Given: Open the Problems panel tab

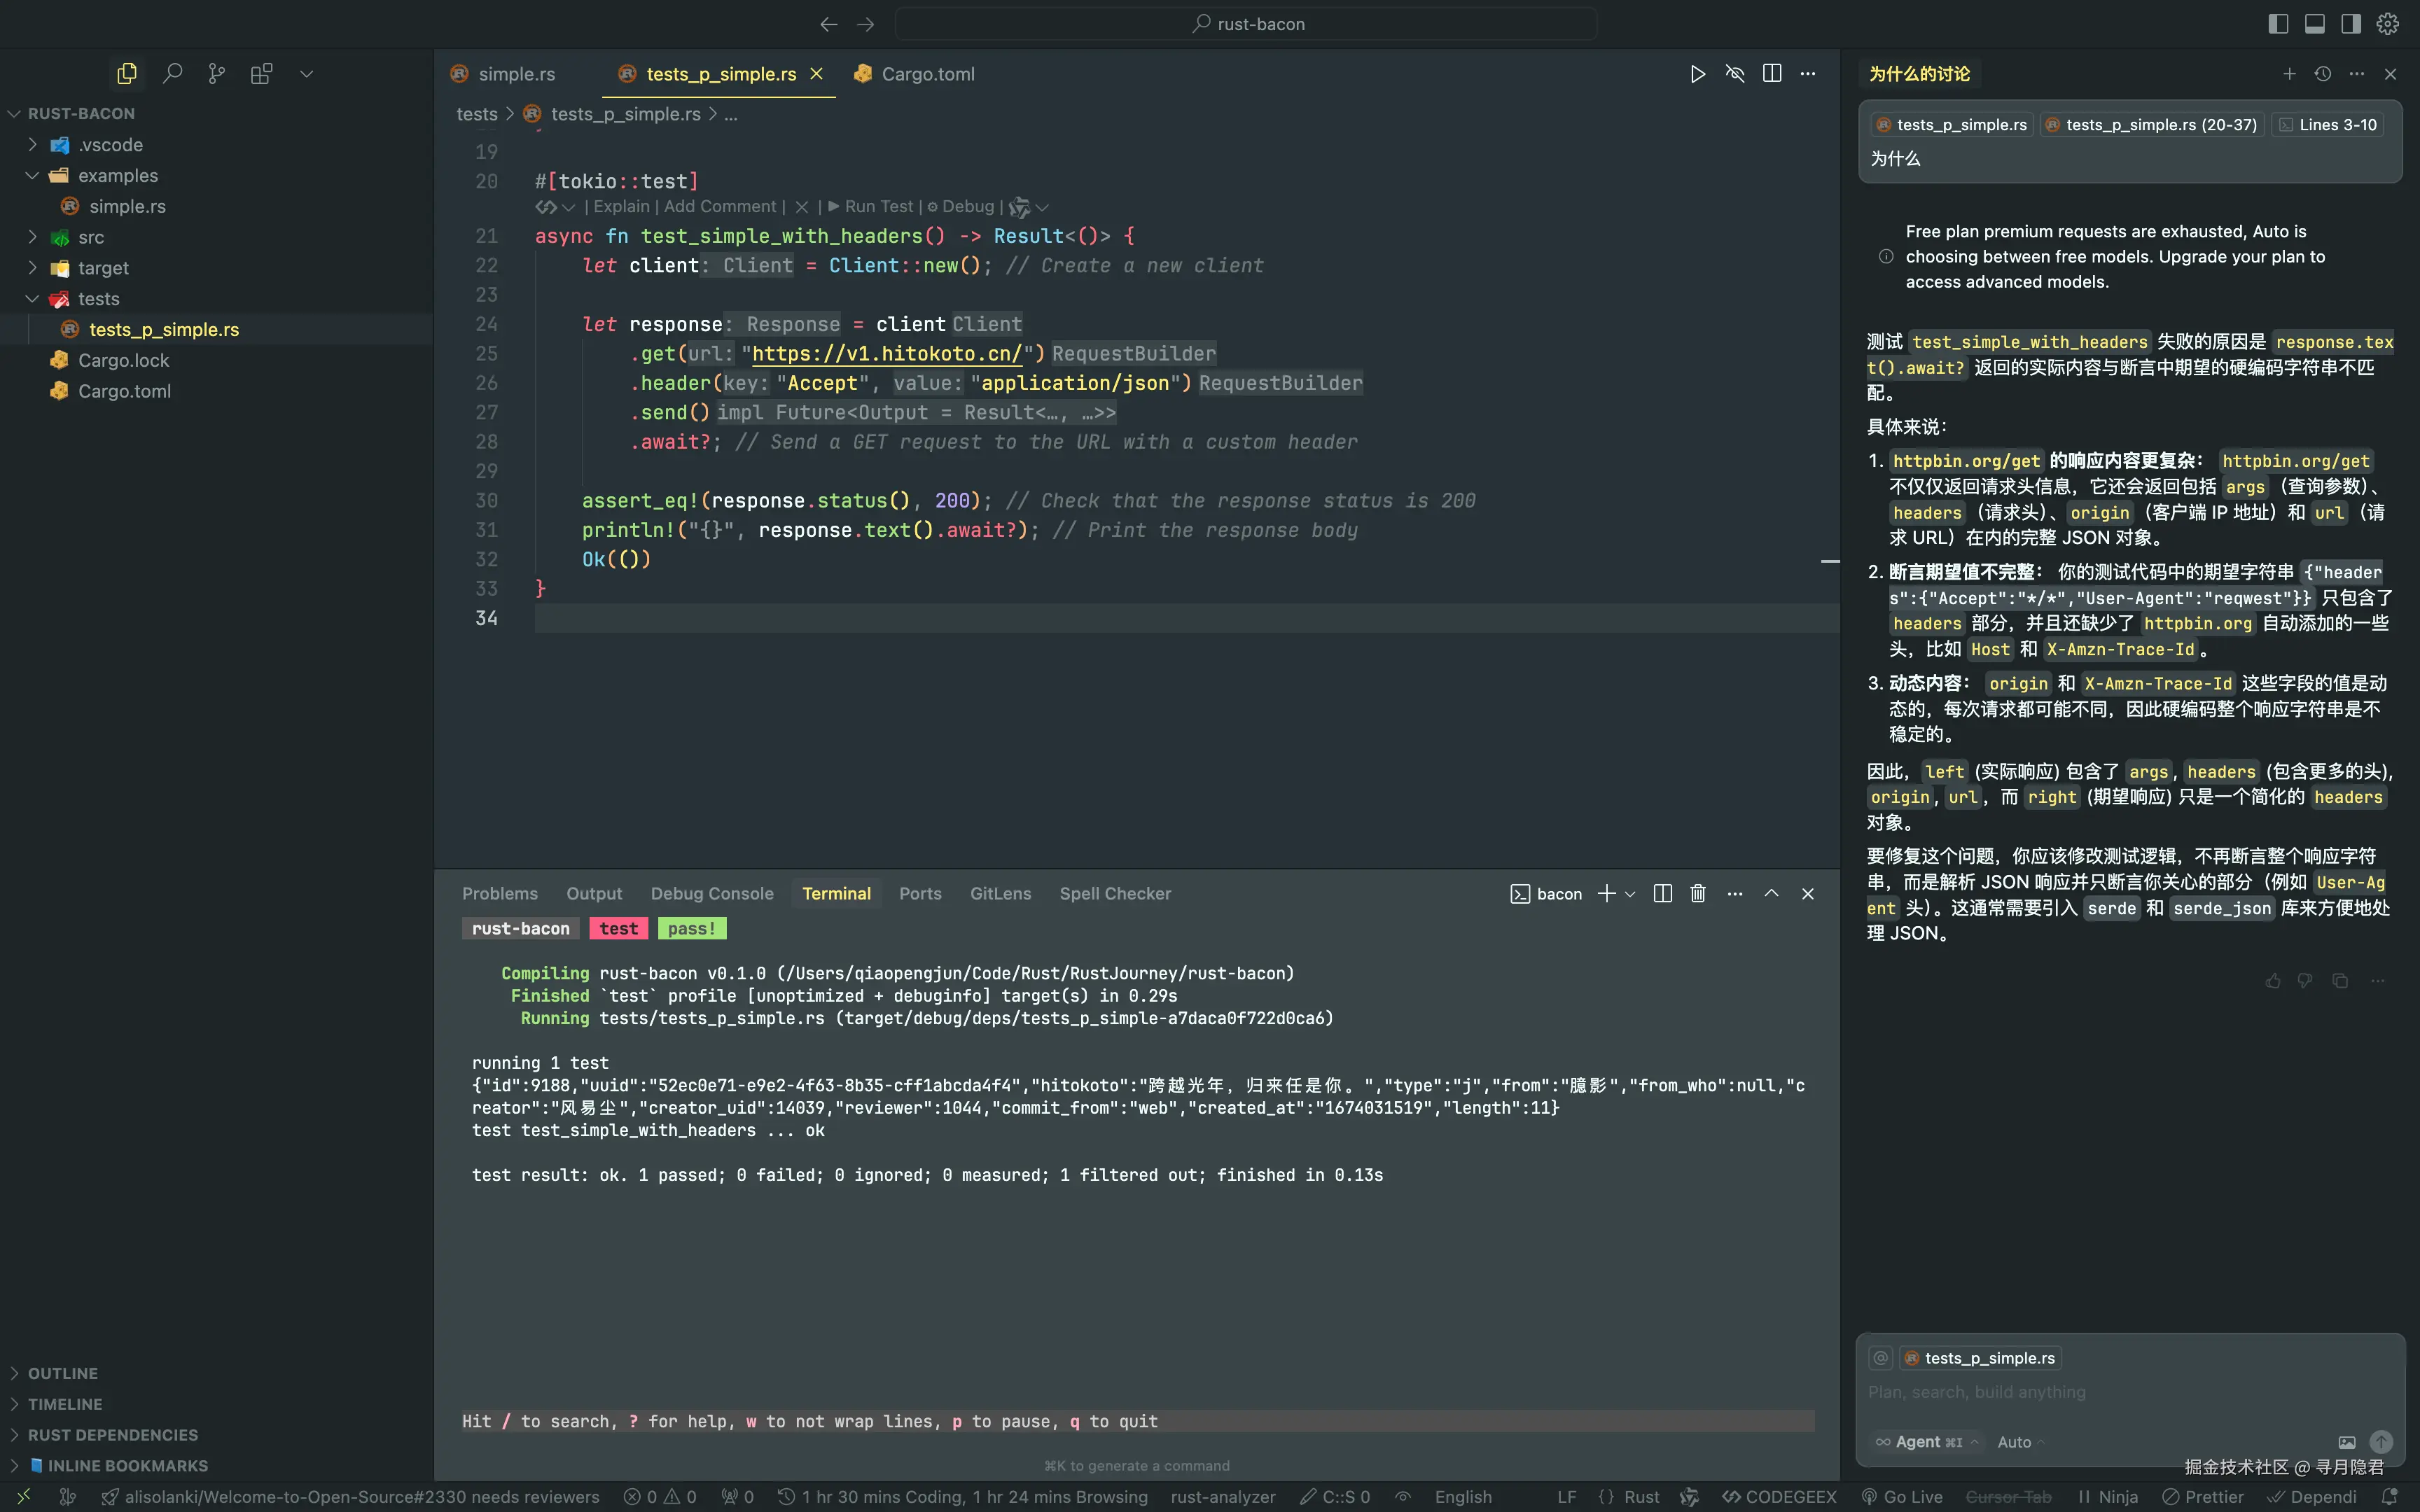Looking at the screenshot, I should click(x=499, y=893).
